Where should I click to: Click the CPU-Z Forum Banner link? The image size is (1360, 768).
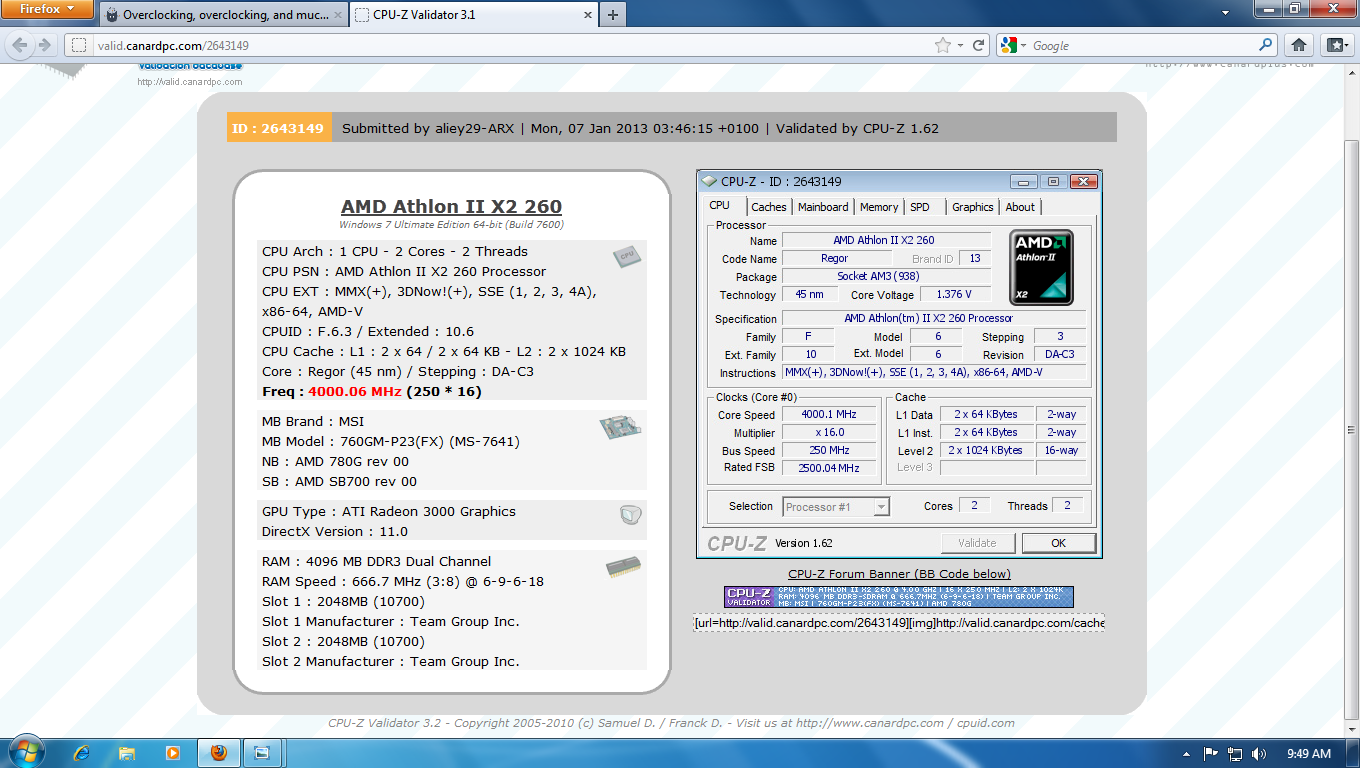(x=899, y=574)
